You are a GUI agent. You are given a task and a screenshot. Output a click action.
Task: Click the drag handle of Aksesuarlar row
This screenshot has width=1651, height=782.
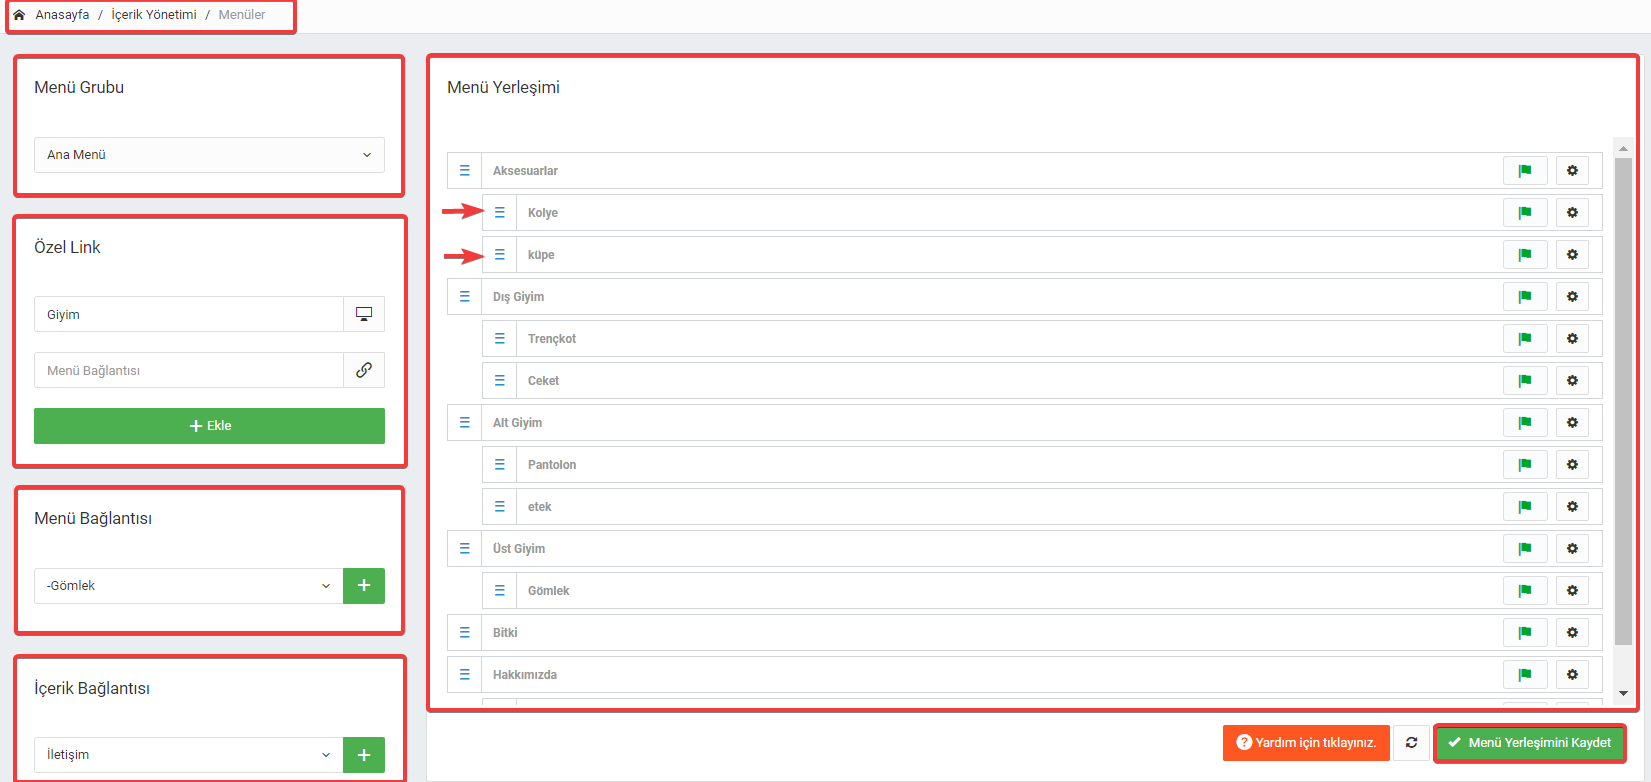[x=465, y=171]
